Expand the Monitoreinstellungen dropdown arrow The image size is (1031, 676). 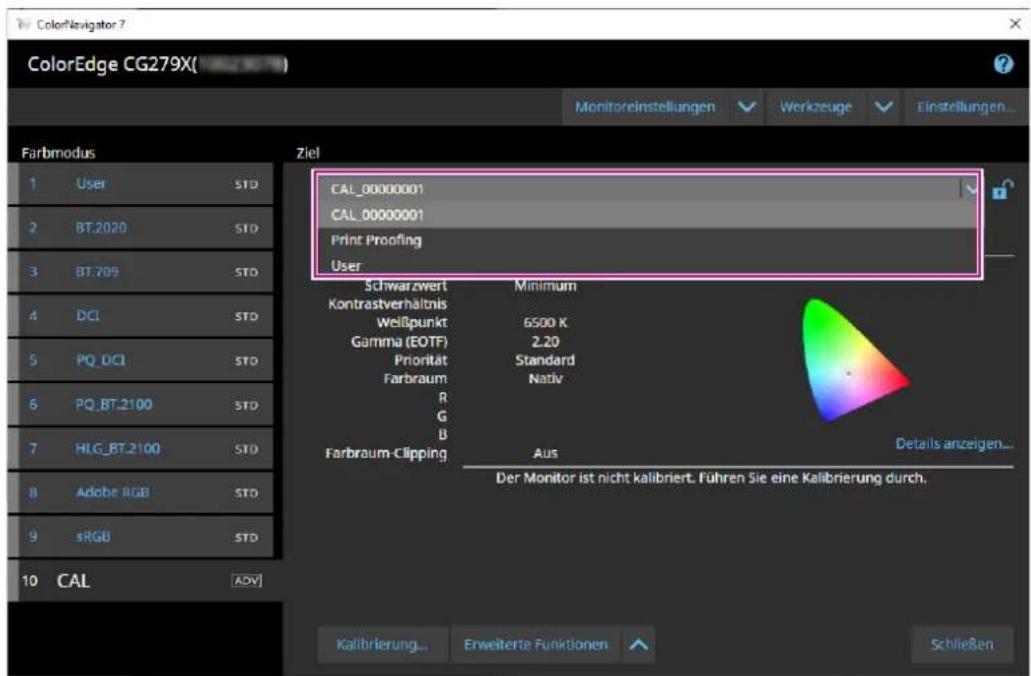pos(746,107)
